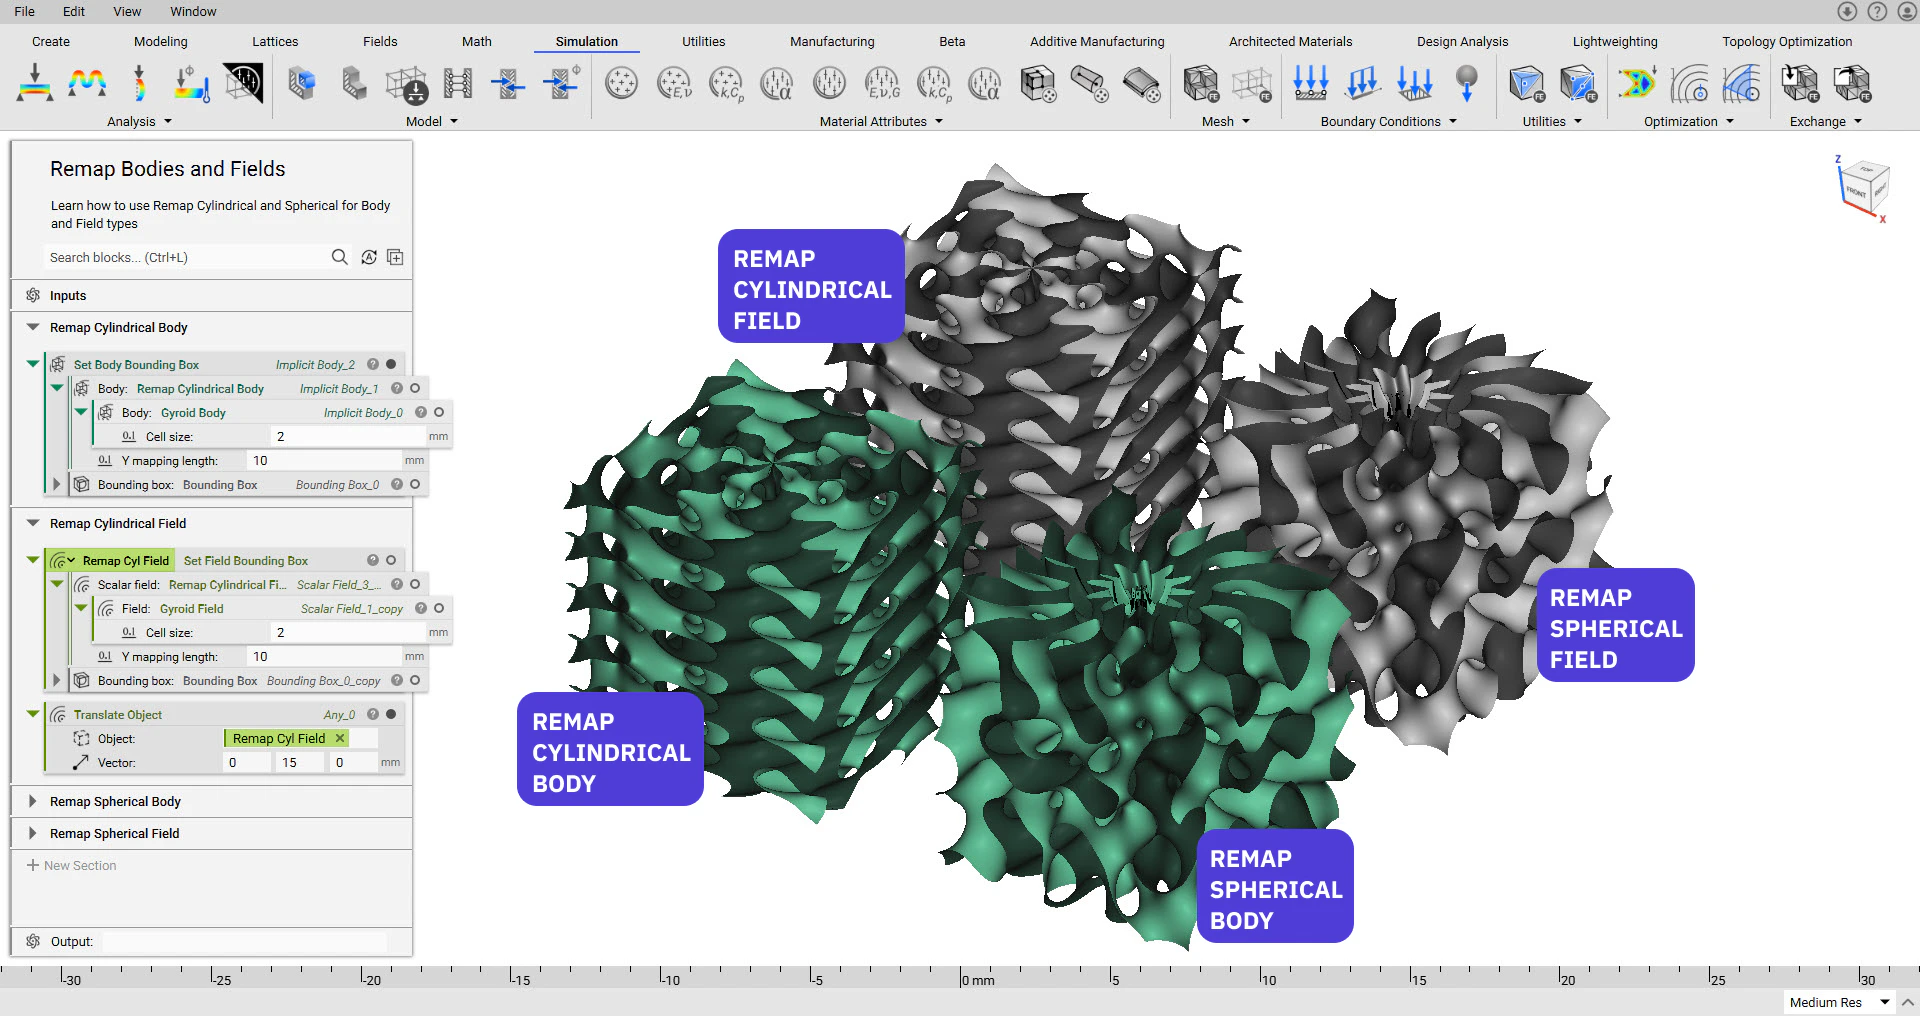Viewport: 1920px width, 1016px height.
Task: Select the FE mesh tool
Action: point(1200,84)
